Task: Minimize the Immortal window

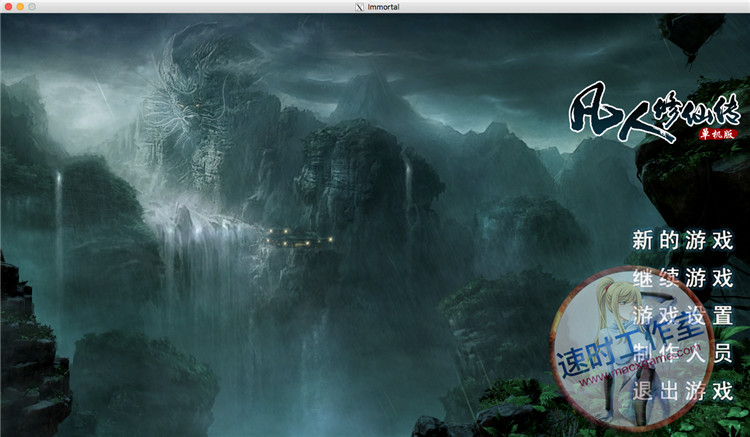Action: (x=20, y=7)
